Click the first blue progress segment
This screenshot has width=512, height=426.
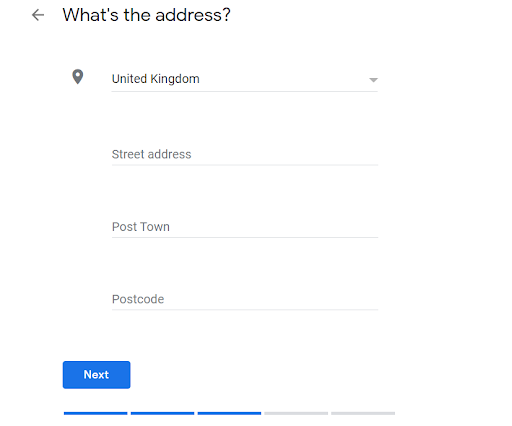(x=96, y=413)
